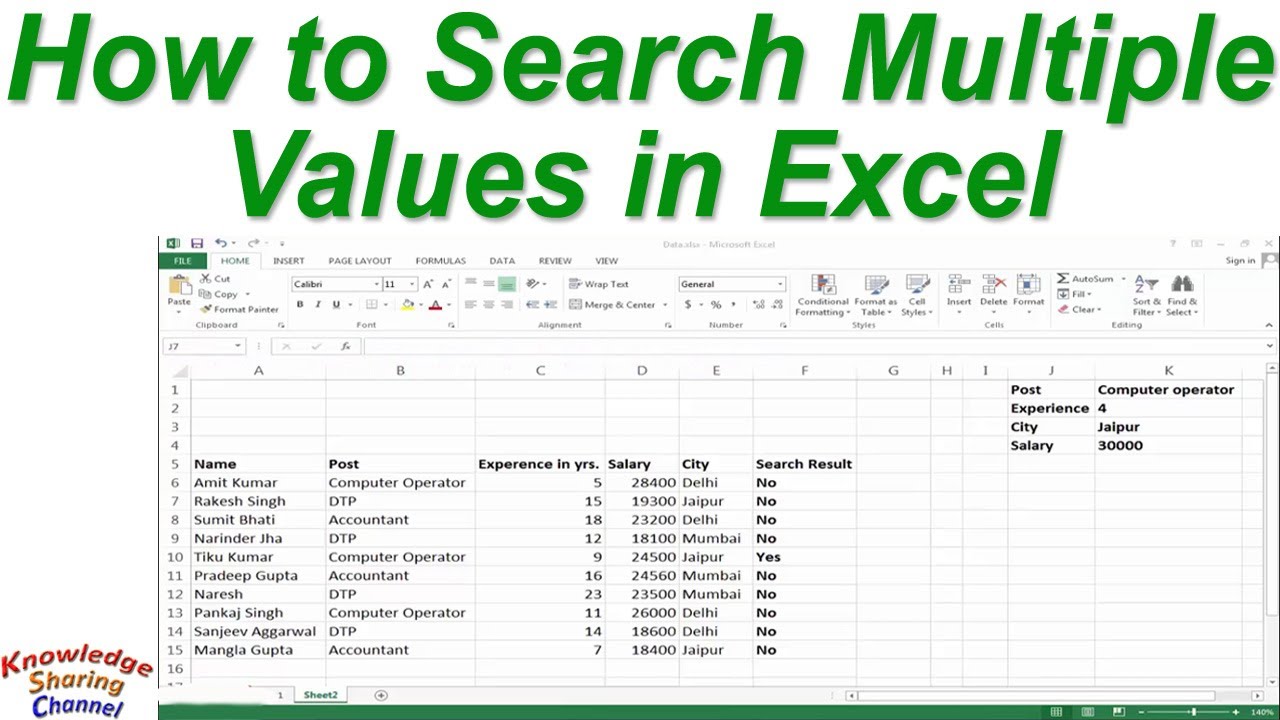Apply Middle Align to the cell

point(489,284)
